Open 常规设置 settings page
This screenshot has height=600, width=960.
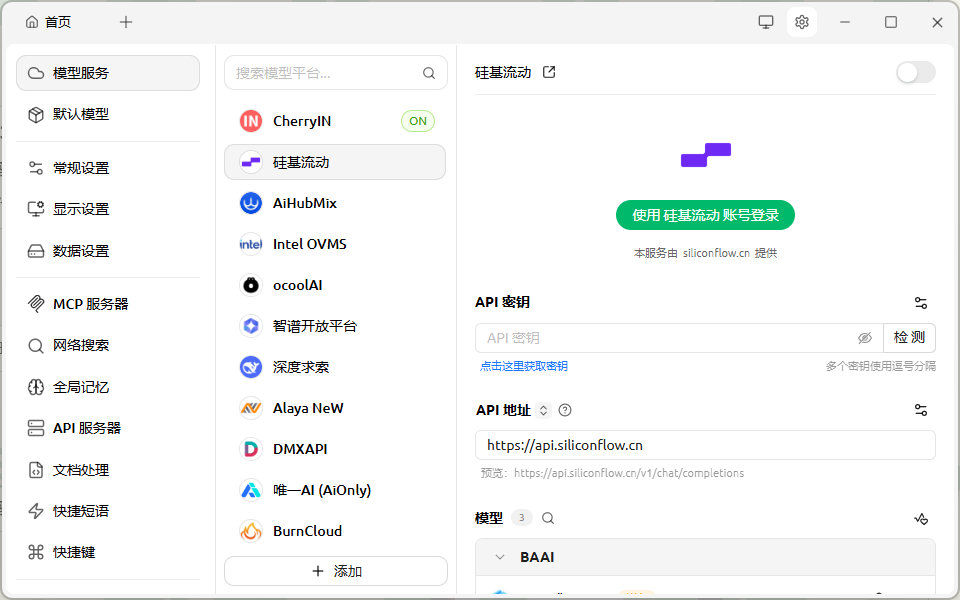click(x=108, y=168)
